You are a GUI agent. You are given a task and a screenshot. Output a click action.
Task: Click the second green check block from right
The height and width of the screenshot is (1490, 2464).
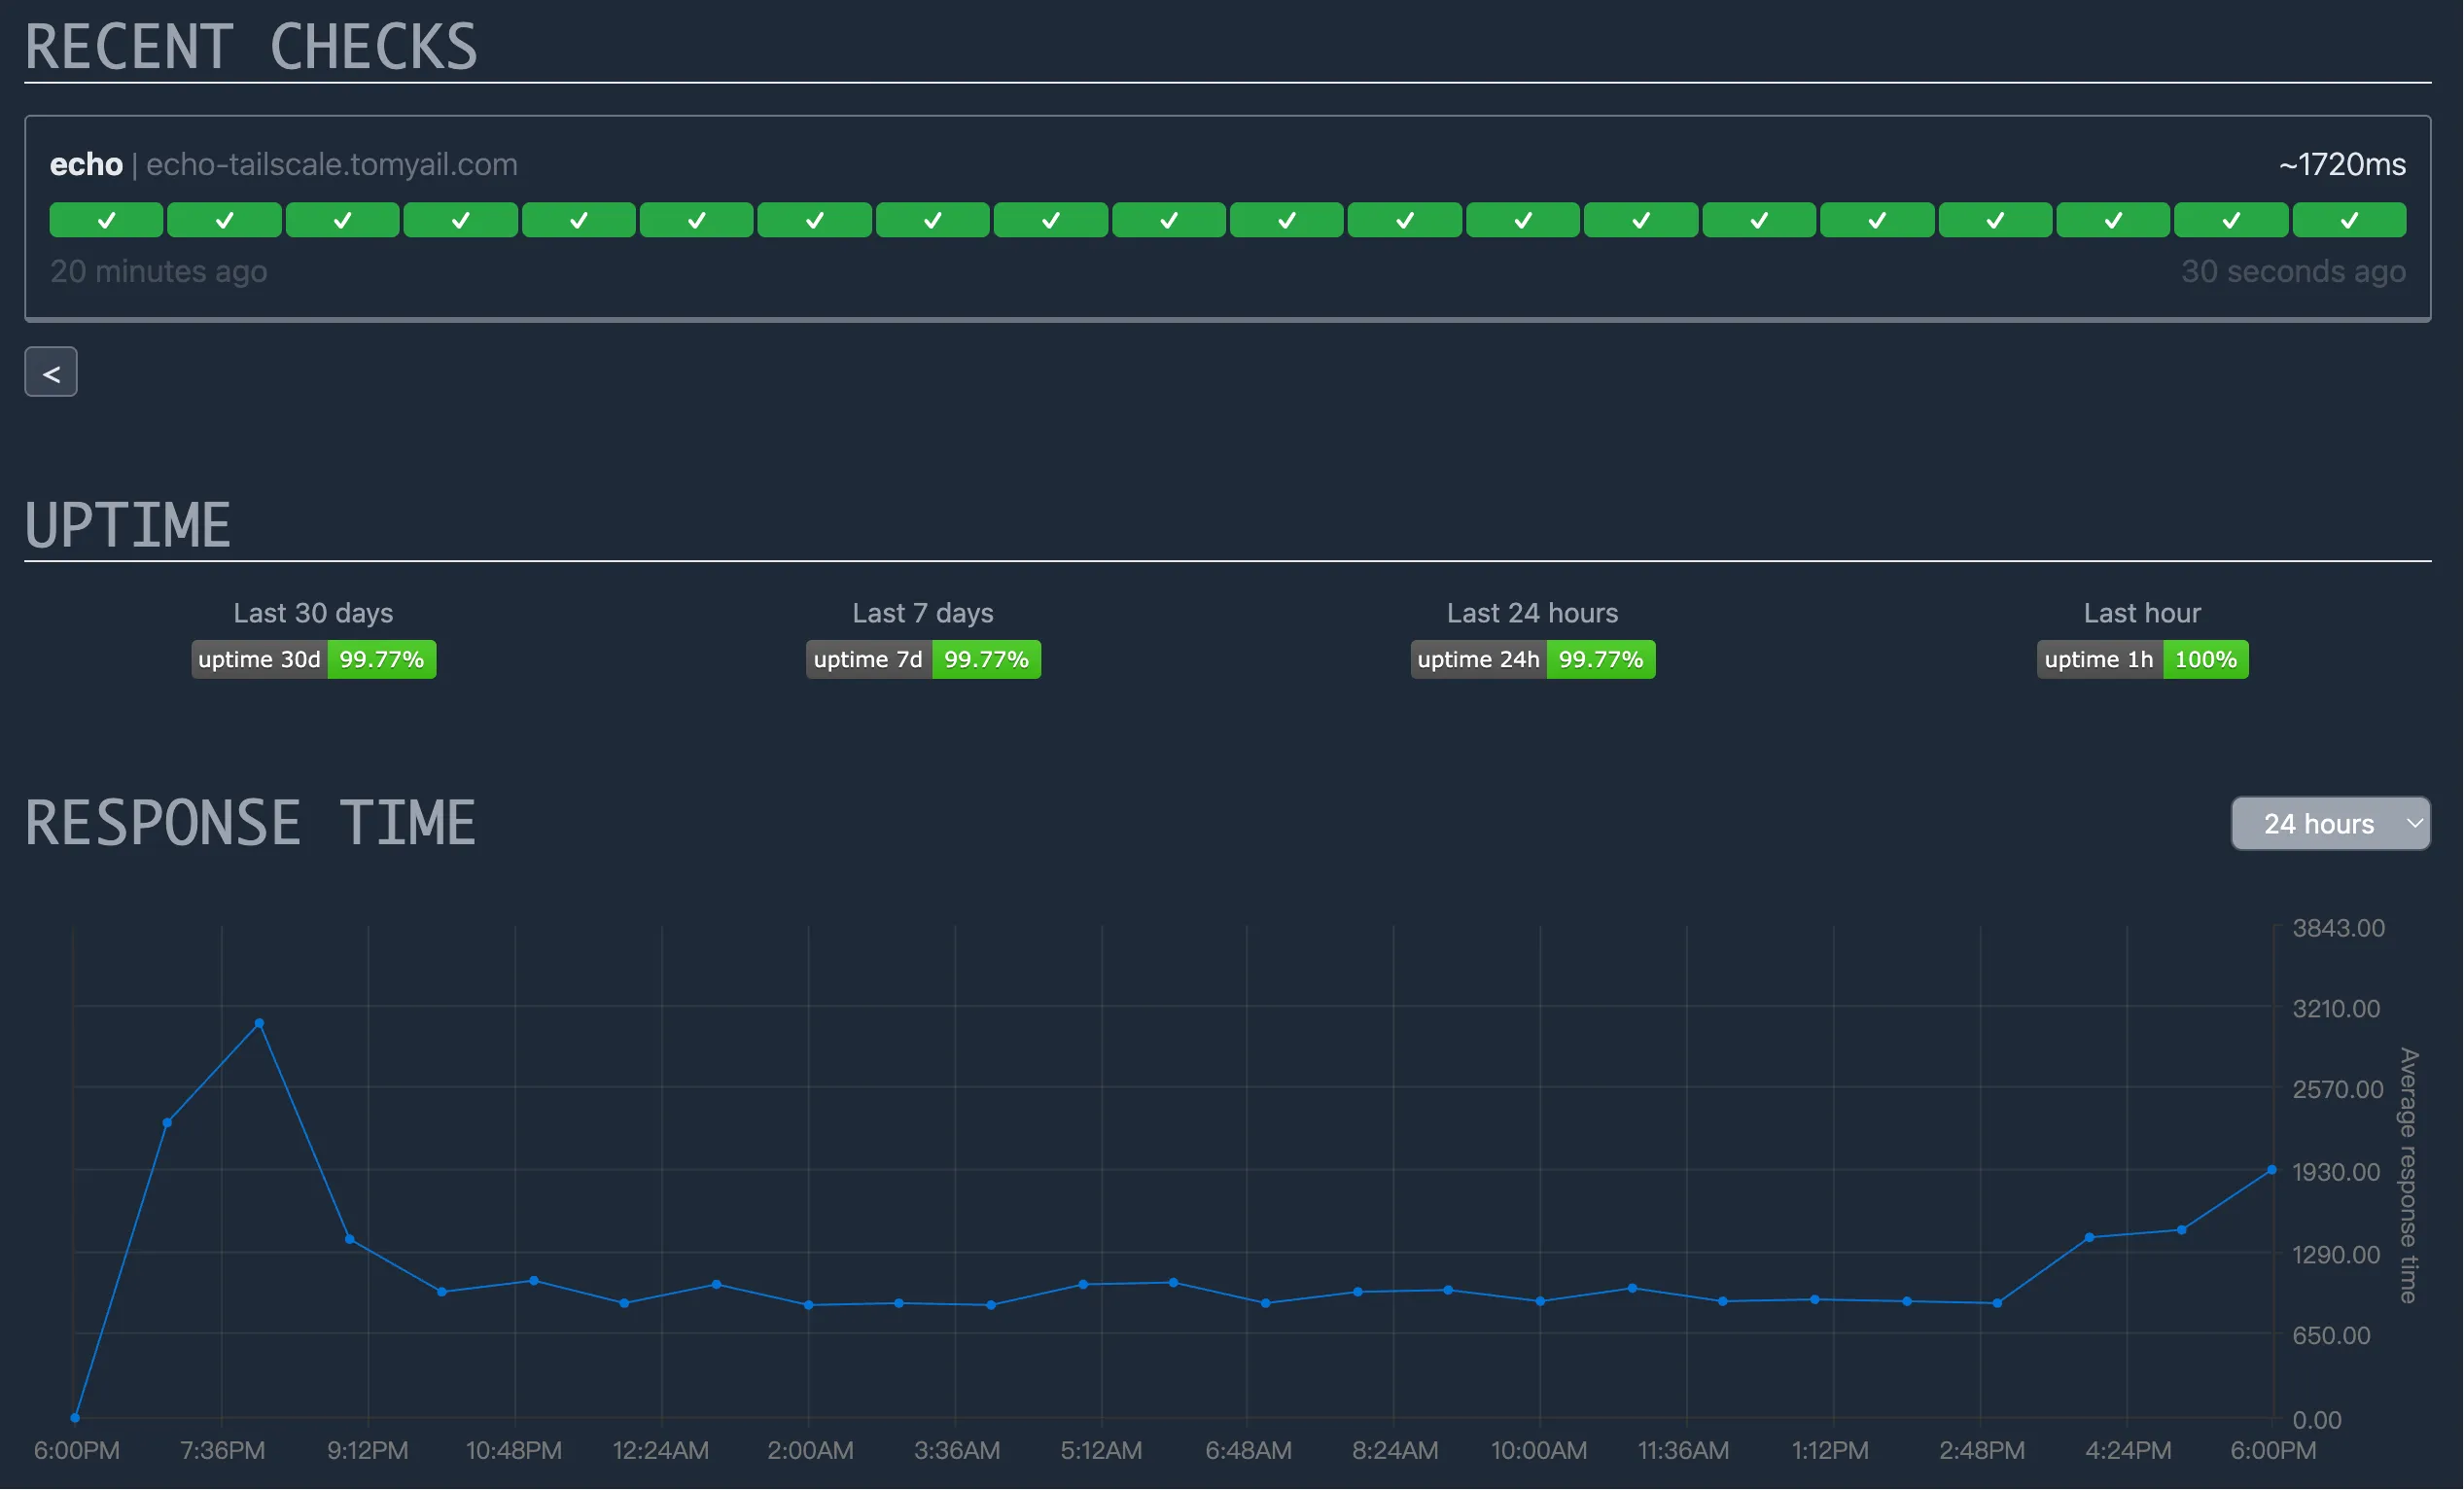pyautogui.click(x=2231, y=220)
